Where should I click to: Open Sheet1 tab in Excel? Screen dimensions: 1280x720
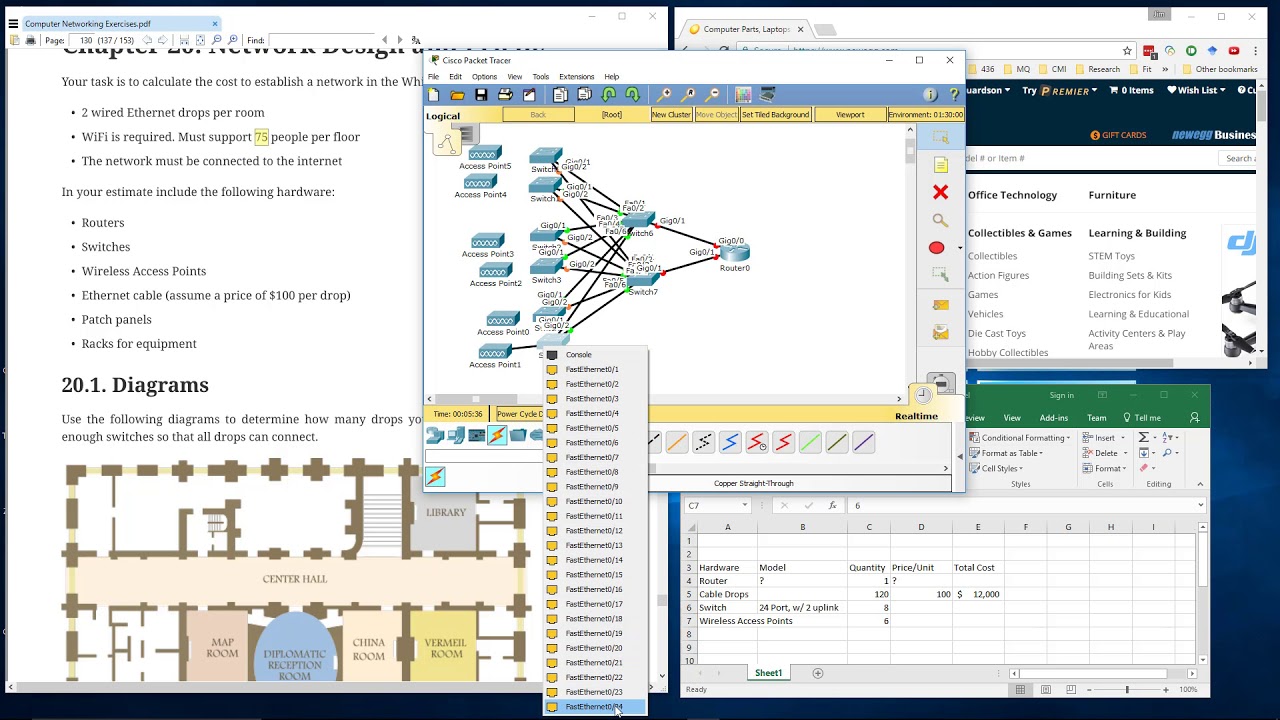(x=768, y=673)
